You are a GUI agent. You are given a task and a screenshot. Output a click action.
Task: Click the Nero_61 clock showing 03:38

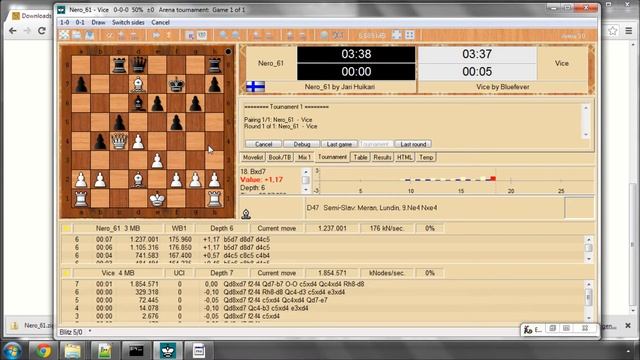(x=356, y=54)
